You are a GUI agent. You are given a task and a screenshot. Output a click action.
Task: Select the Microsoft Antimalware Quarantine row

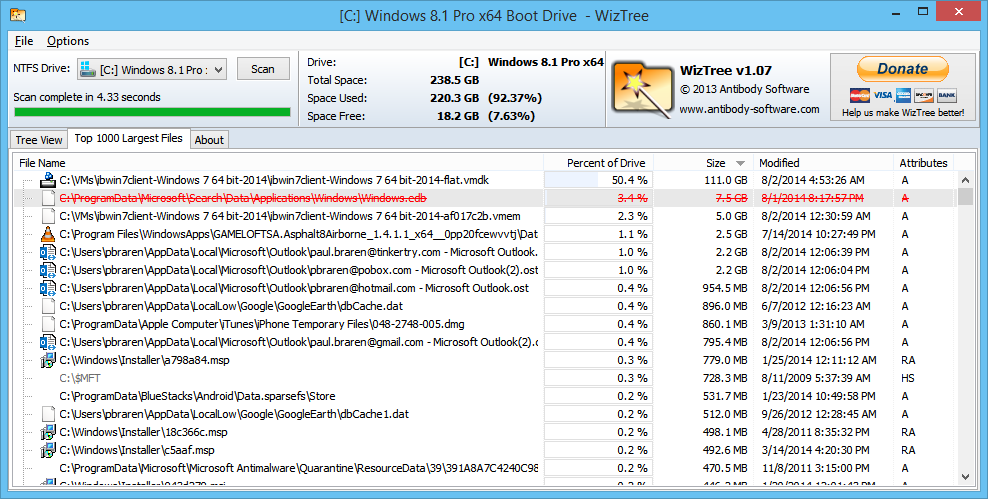coord(299,468)
